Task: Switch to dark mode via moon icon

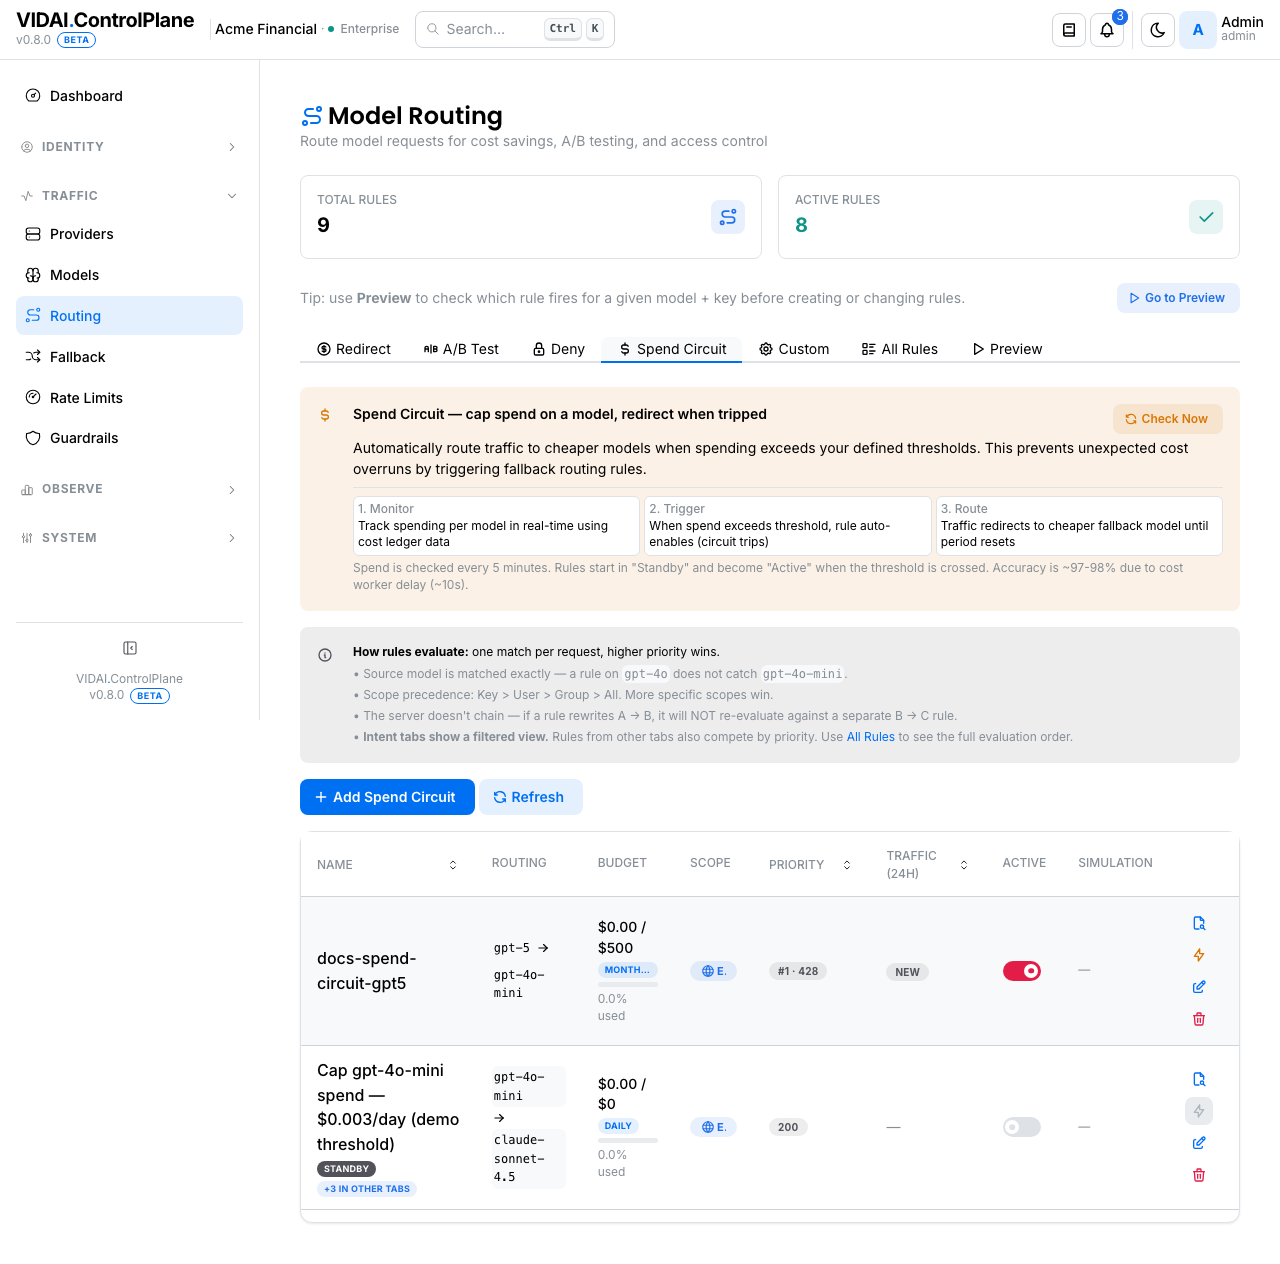Action: point(1158,30)
